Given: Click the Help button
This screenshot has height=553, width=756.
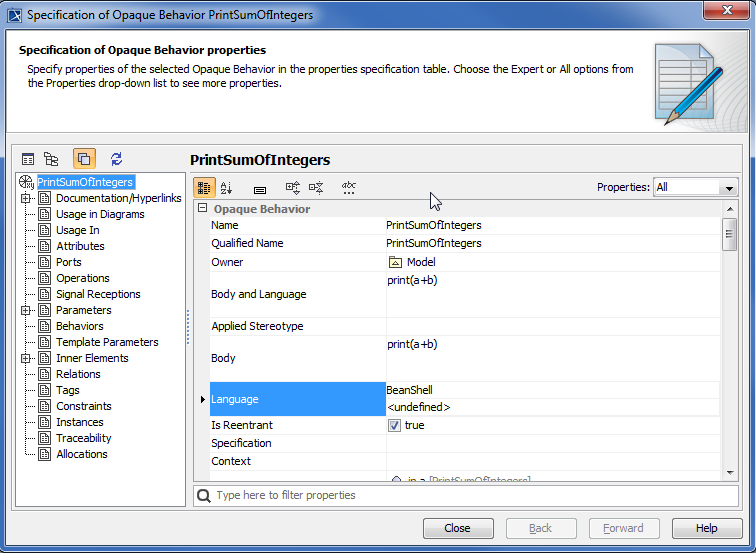Looking at the screenshot, I should (x=706, y=528).
